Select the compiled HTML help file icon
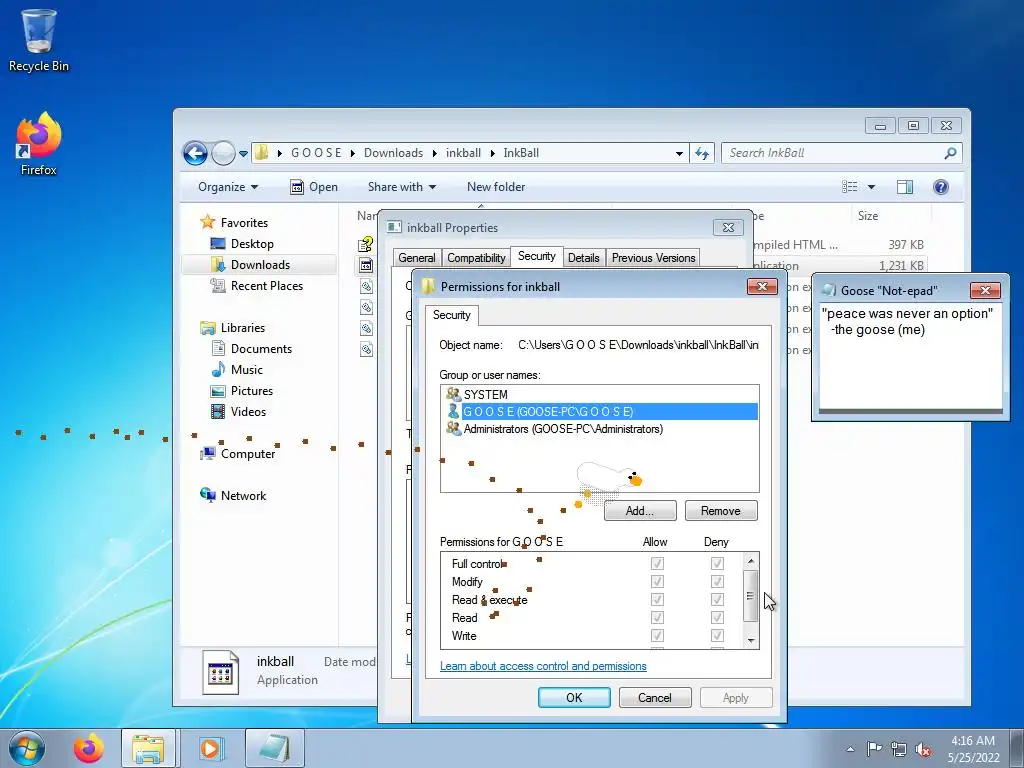Viewport: 1024px width, 768px height. click(366, 245)
